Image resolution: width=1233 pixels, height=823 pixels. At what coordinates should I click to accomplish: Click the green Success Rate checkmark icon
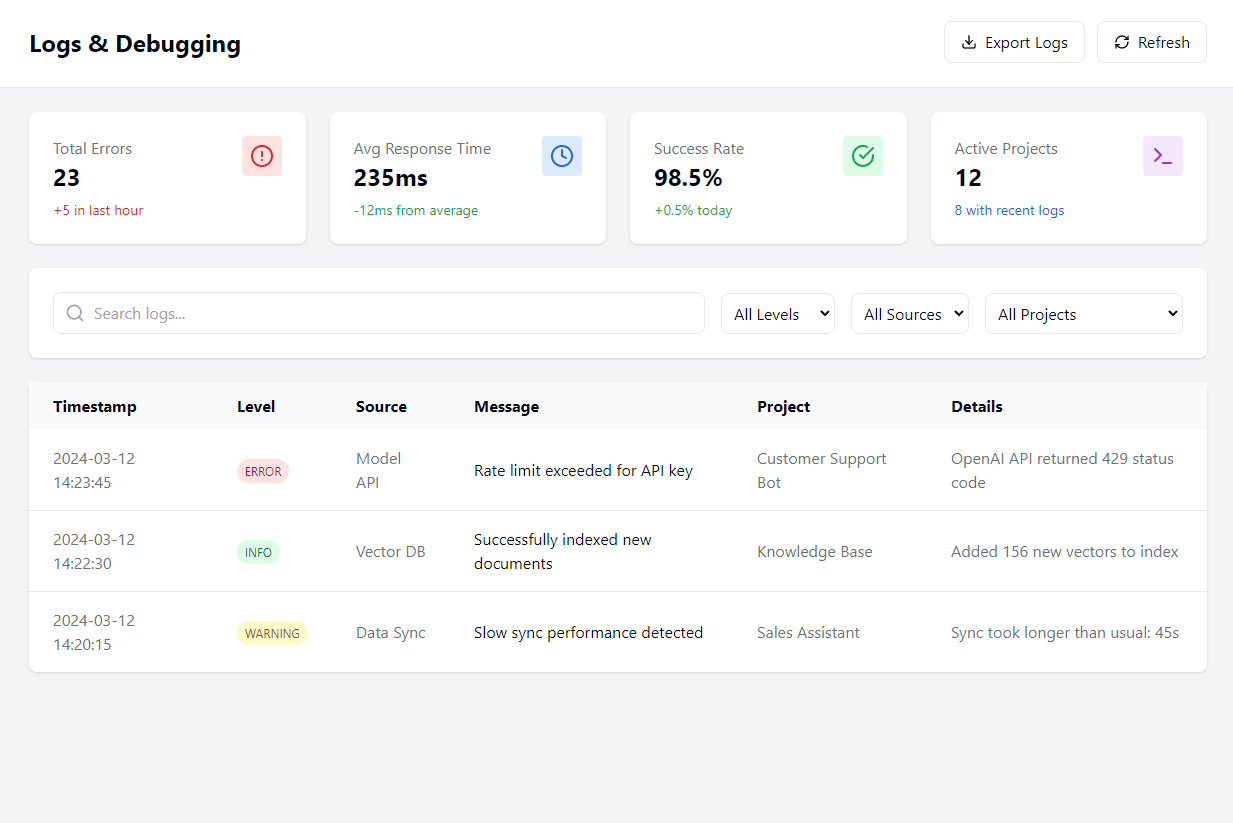pos(862,156)
